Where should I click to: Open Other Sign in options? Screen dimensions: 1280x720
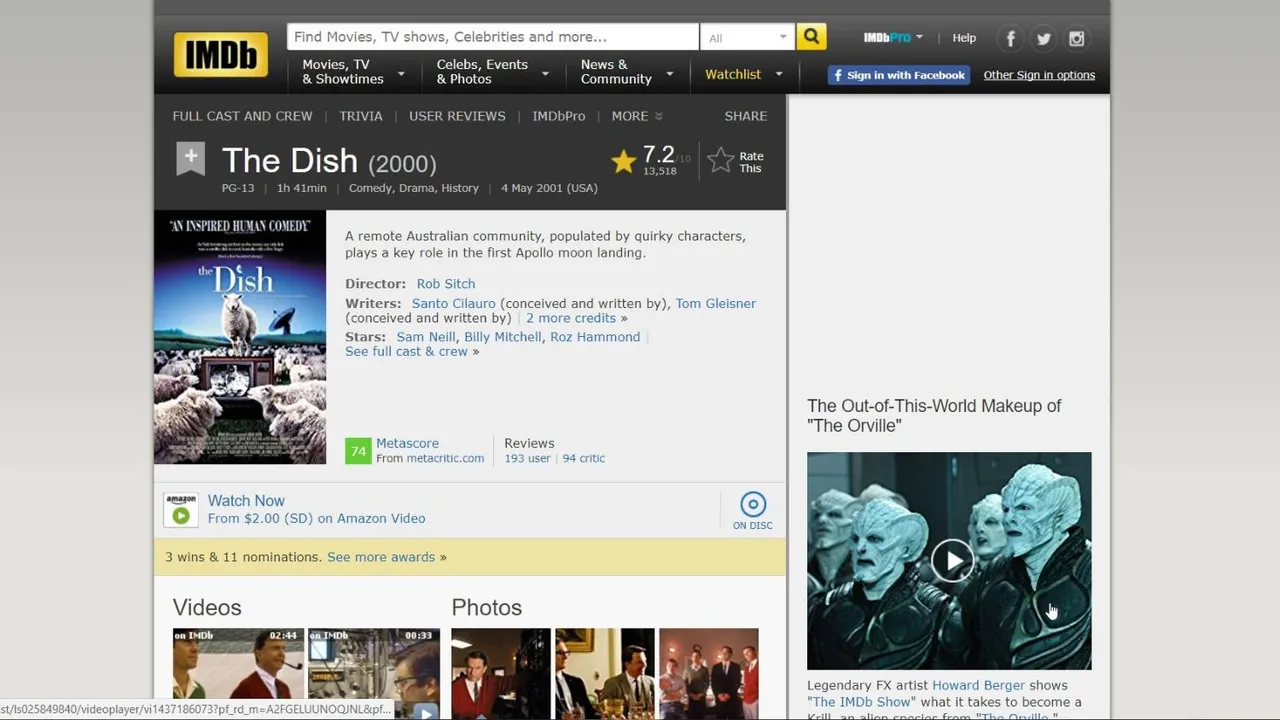(1039, 75)
